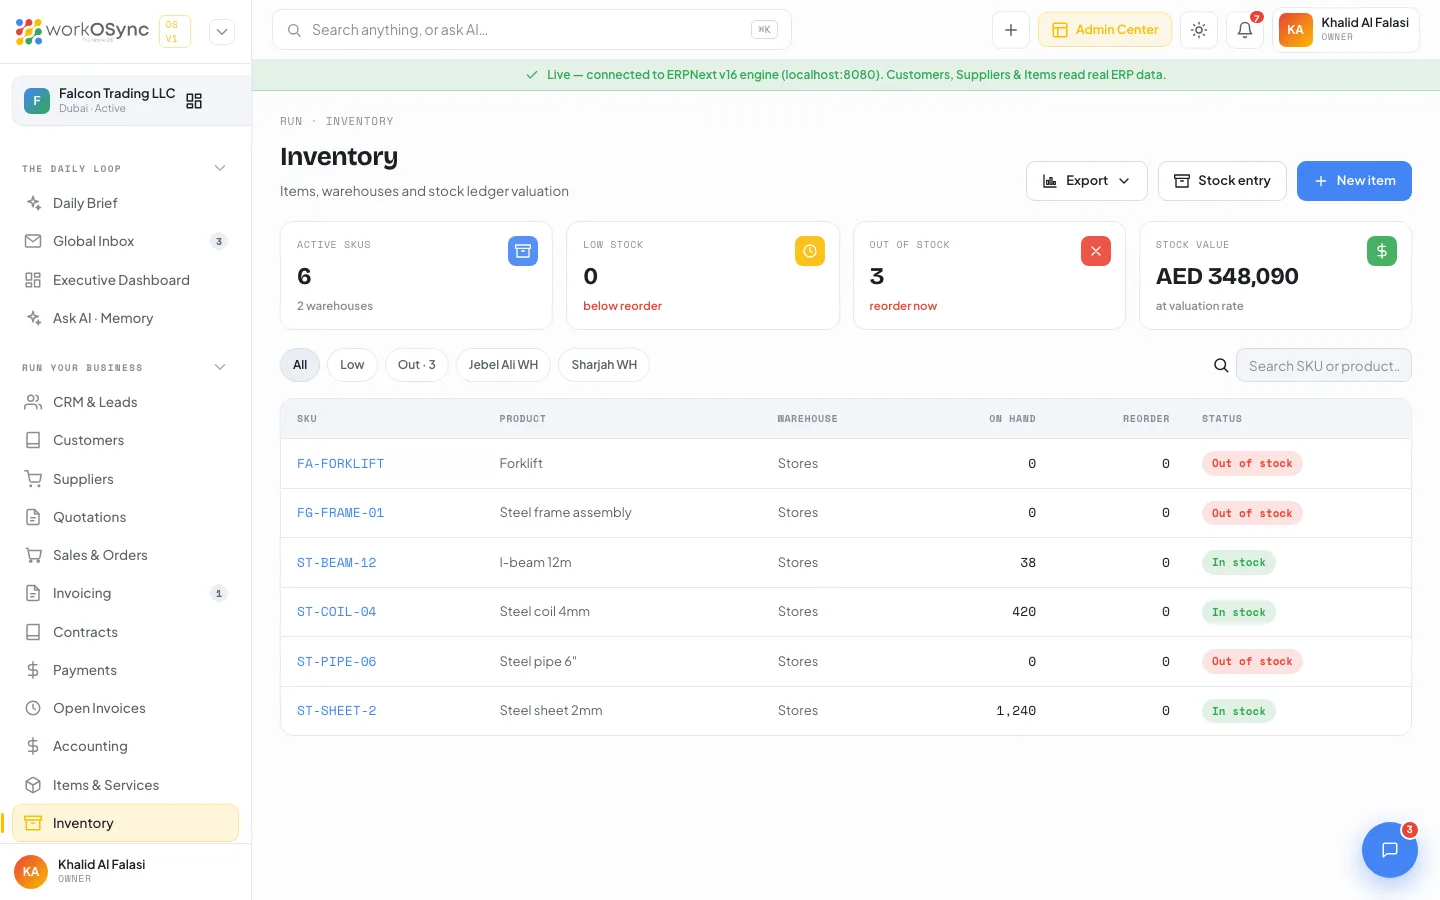Filter by Sharjah WH
Viewport: 1440px width, 900px height.
pos(604,365)
